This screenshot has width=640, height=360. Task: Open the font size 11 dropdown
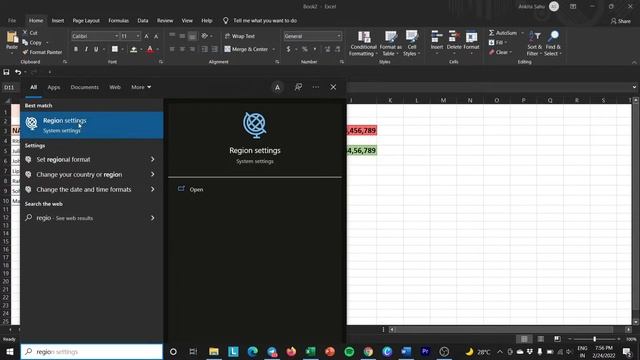point(138,36)
